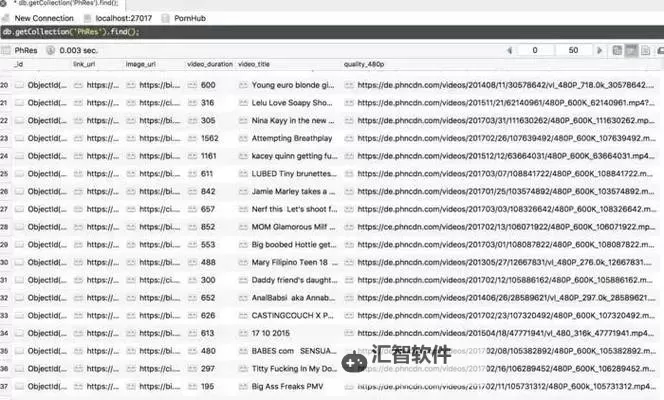Select the db.getCollection('PhRes').find() tab

point(66,3)
